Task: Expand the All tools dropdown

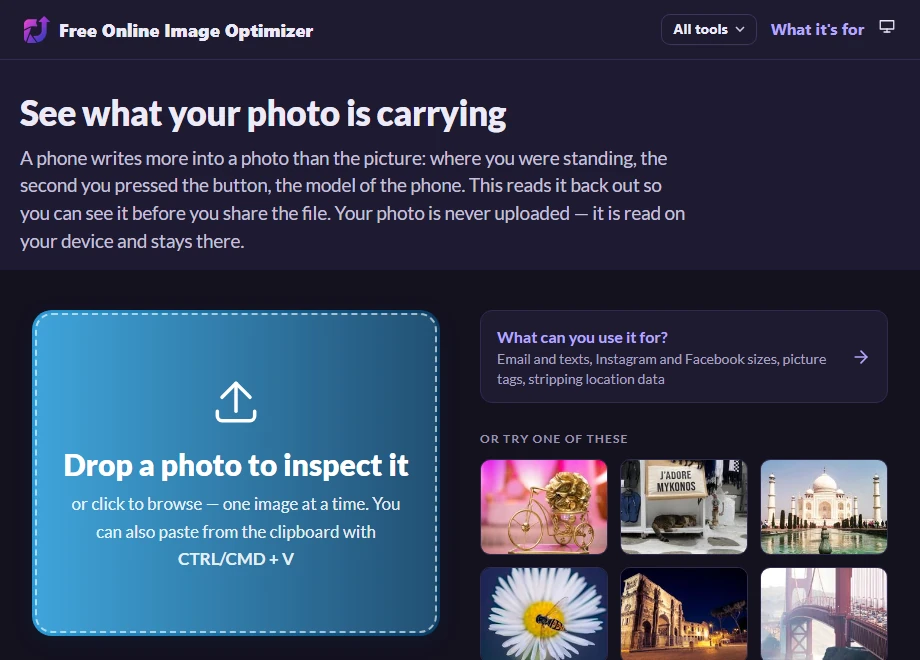Action: (708, 29)
